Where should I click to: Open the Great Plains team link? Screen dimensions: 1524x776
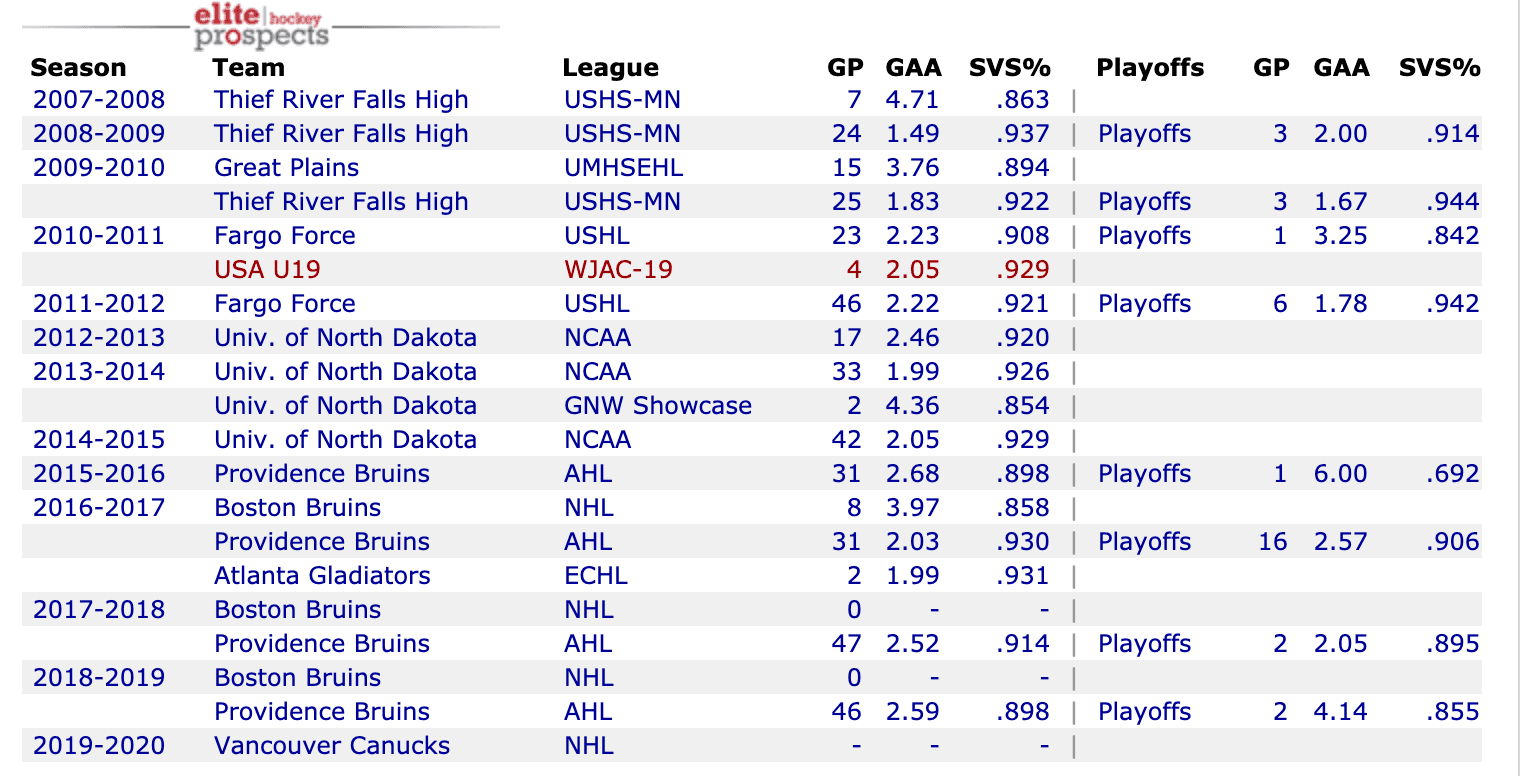(x=286, y=168)
